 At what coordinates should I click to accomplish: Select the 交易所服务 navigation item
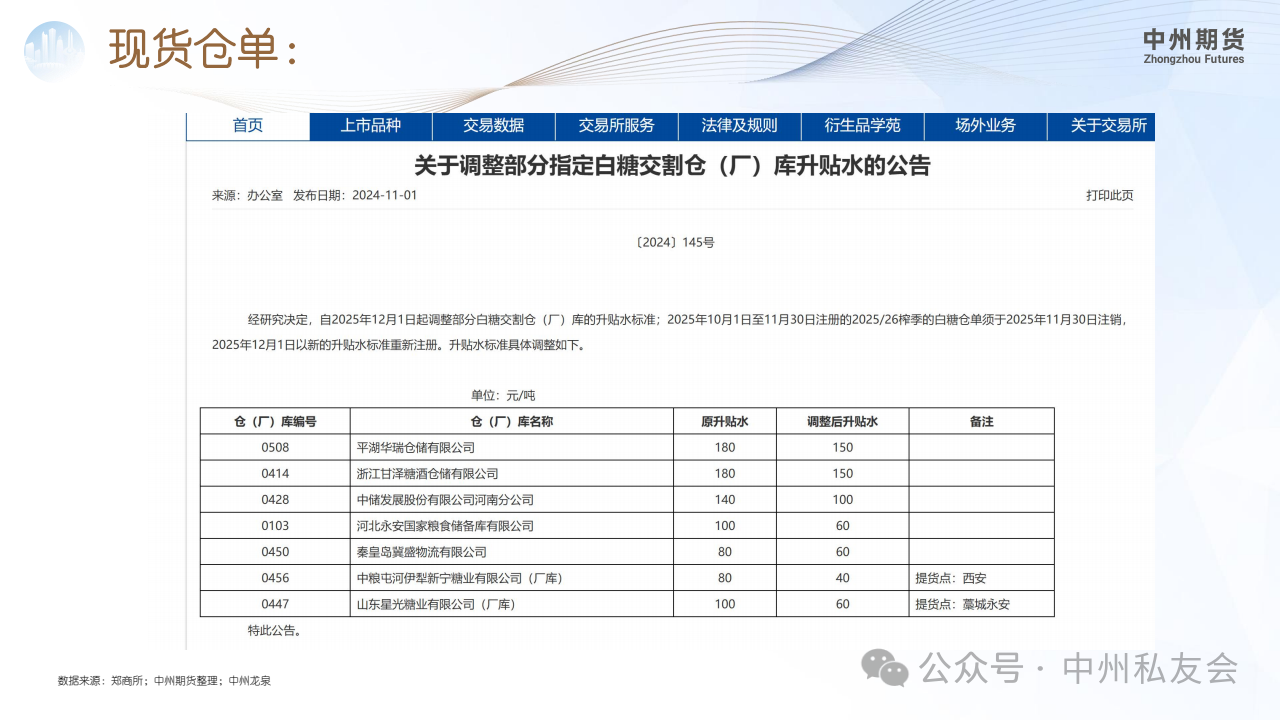[x=616, y=126]
